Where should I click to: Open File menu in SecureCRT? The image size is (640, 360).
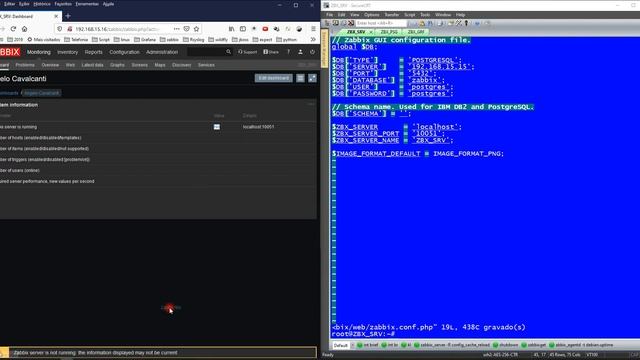[x=329, y=15]
